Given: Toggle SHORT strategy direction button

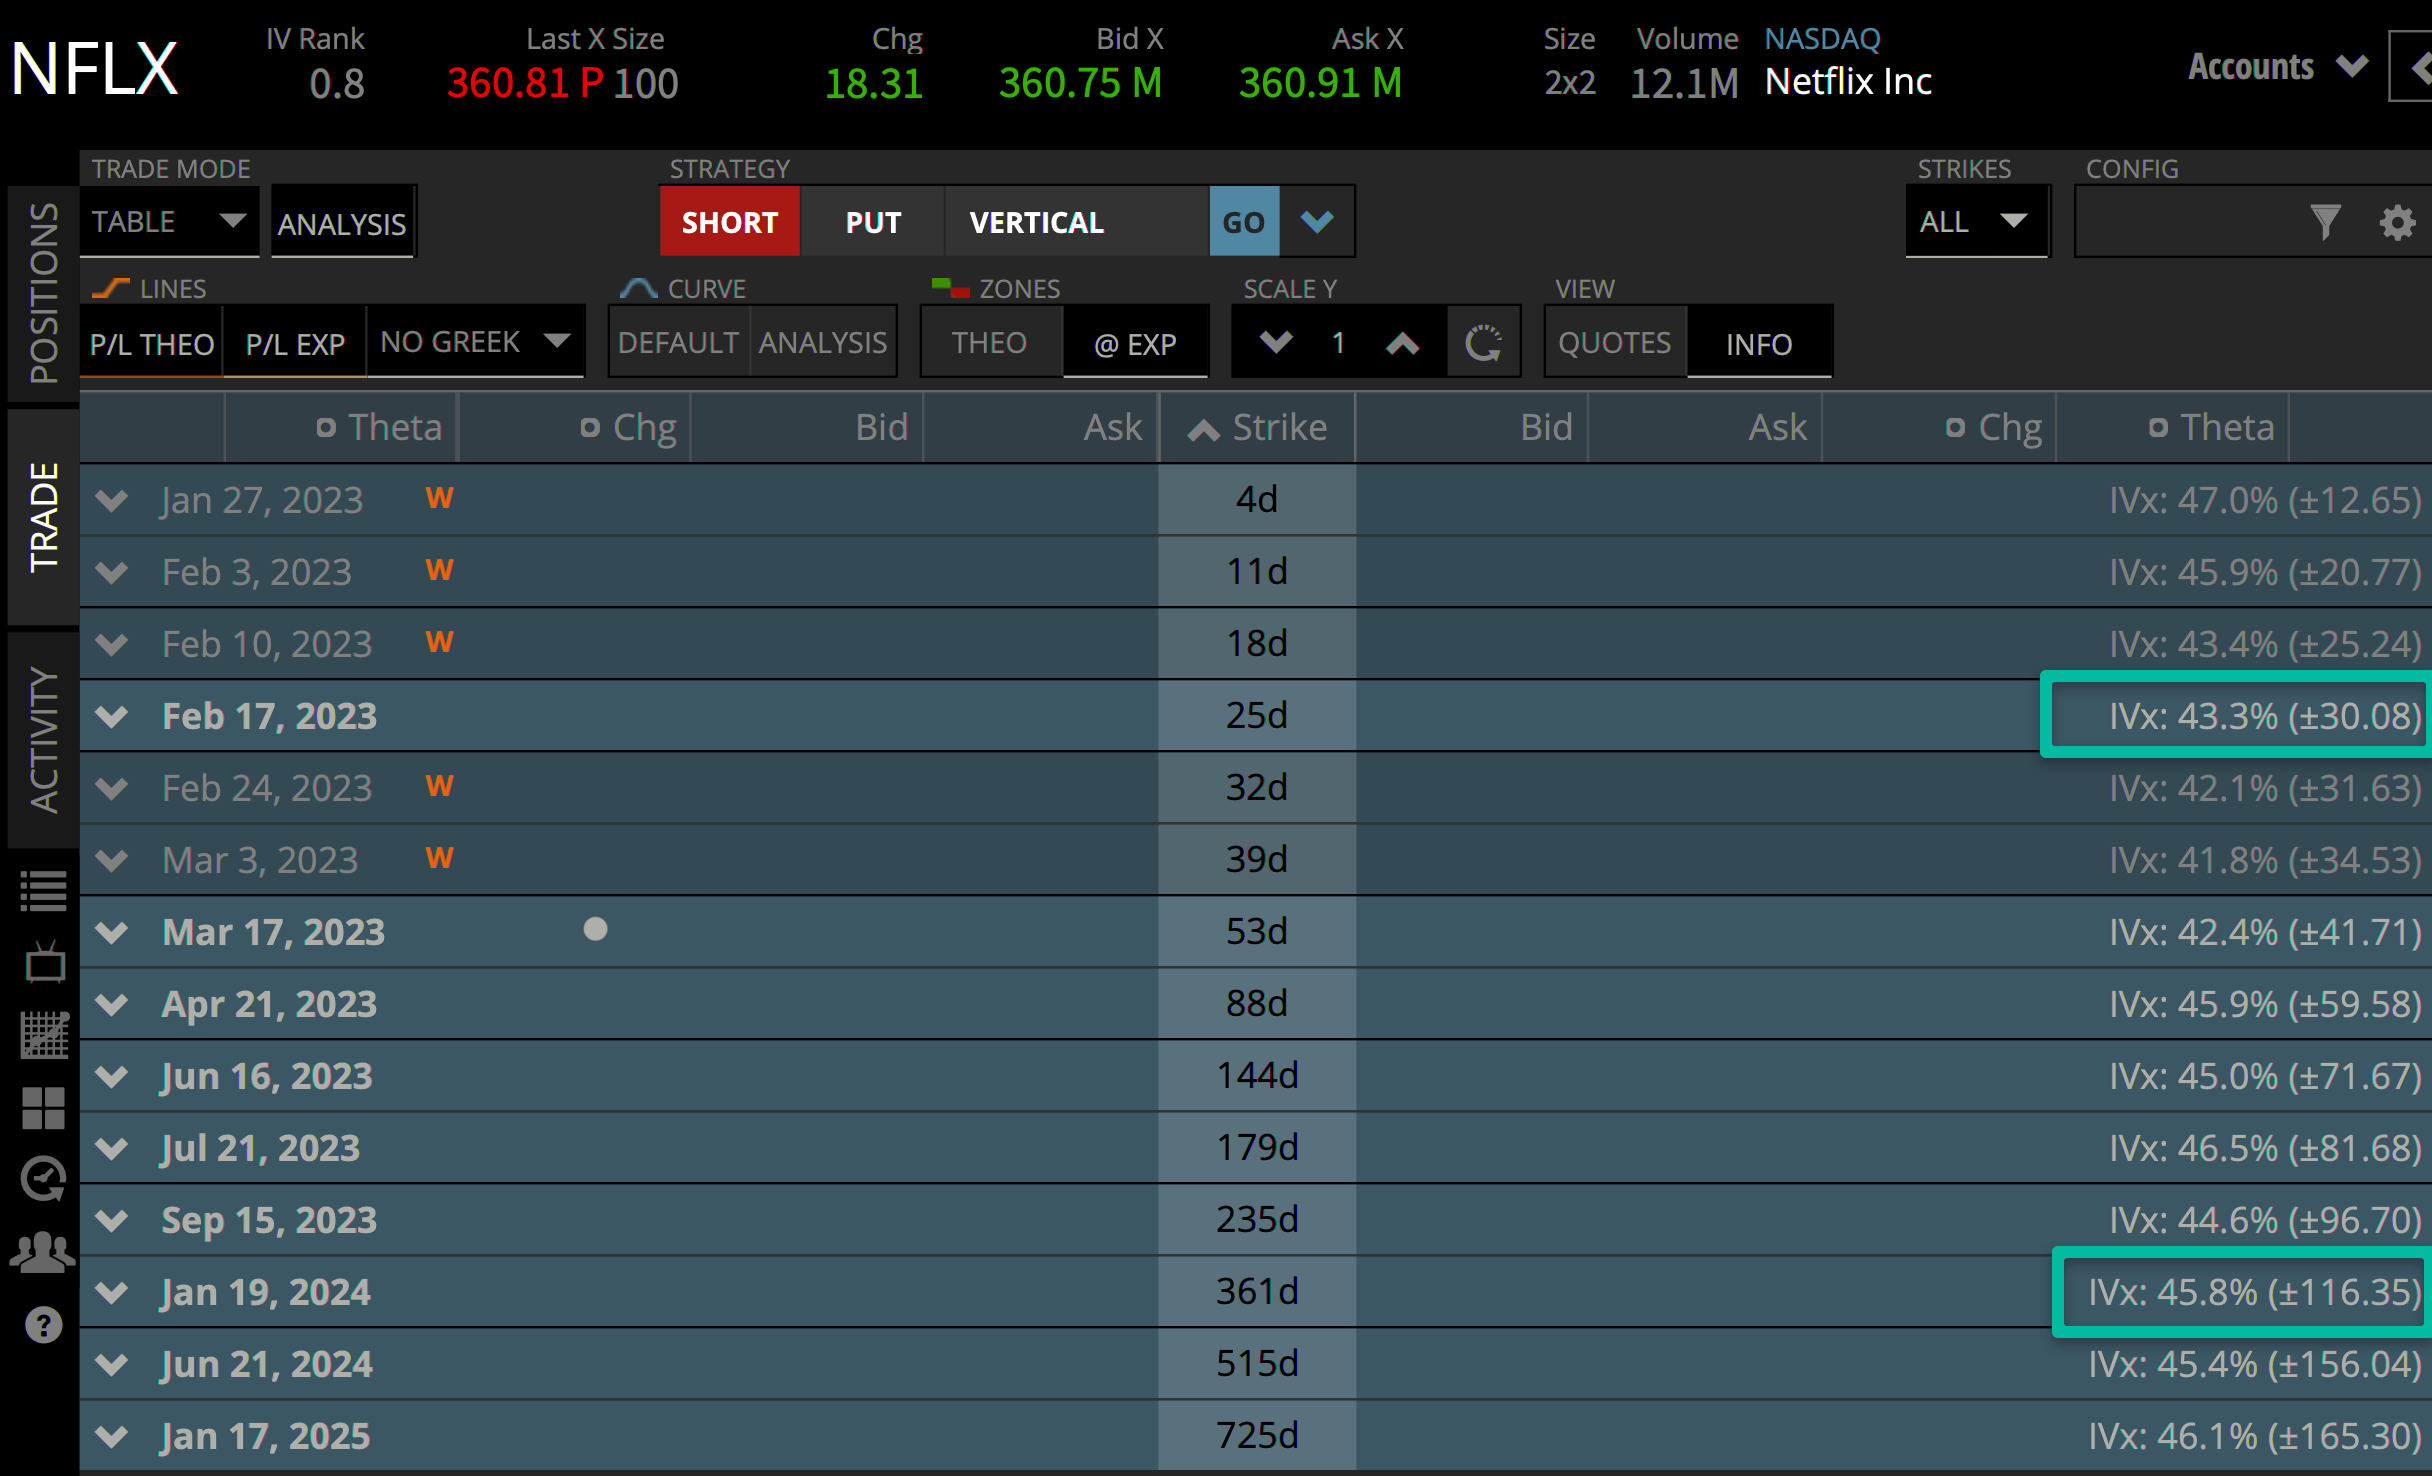Looking at the screenshot, I should [x=730, y=222].
